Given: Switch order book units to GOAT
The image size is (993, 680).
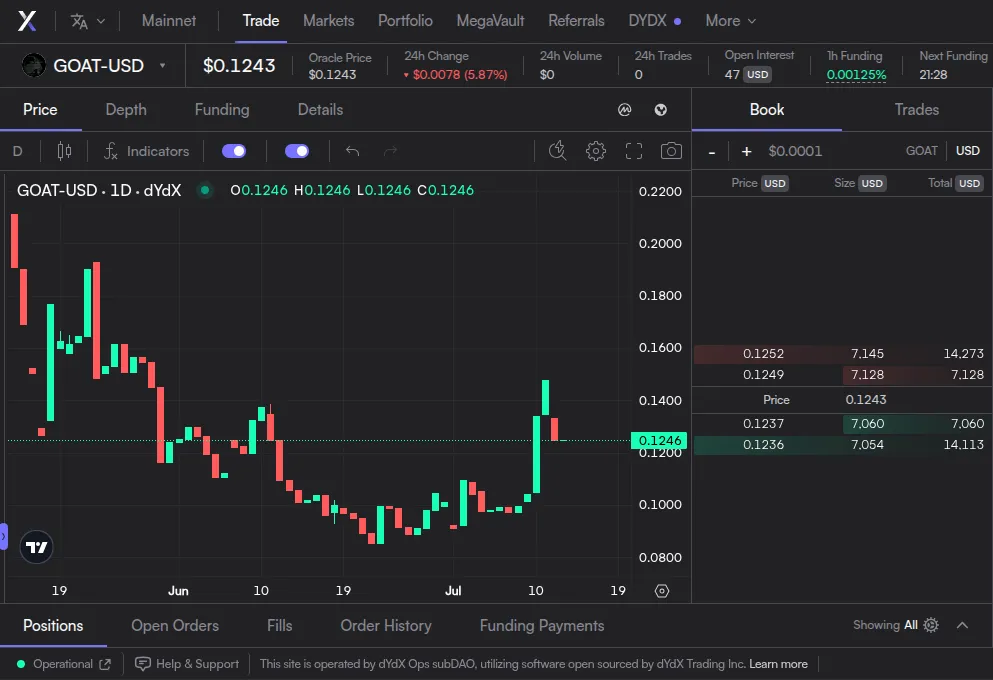Looking at the screenshot, I should pos(921,151).
